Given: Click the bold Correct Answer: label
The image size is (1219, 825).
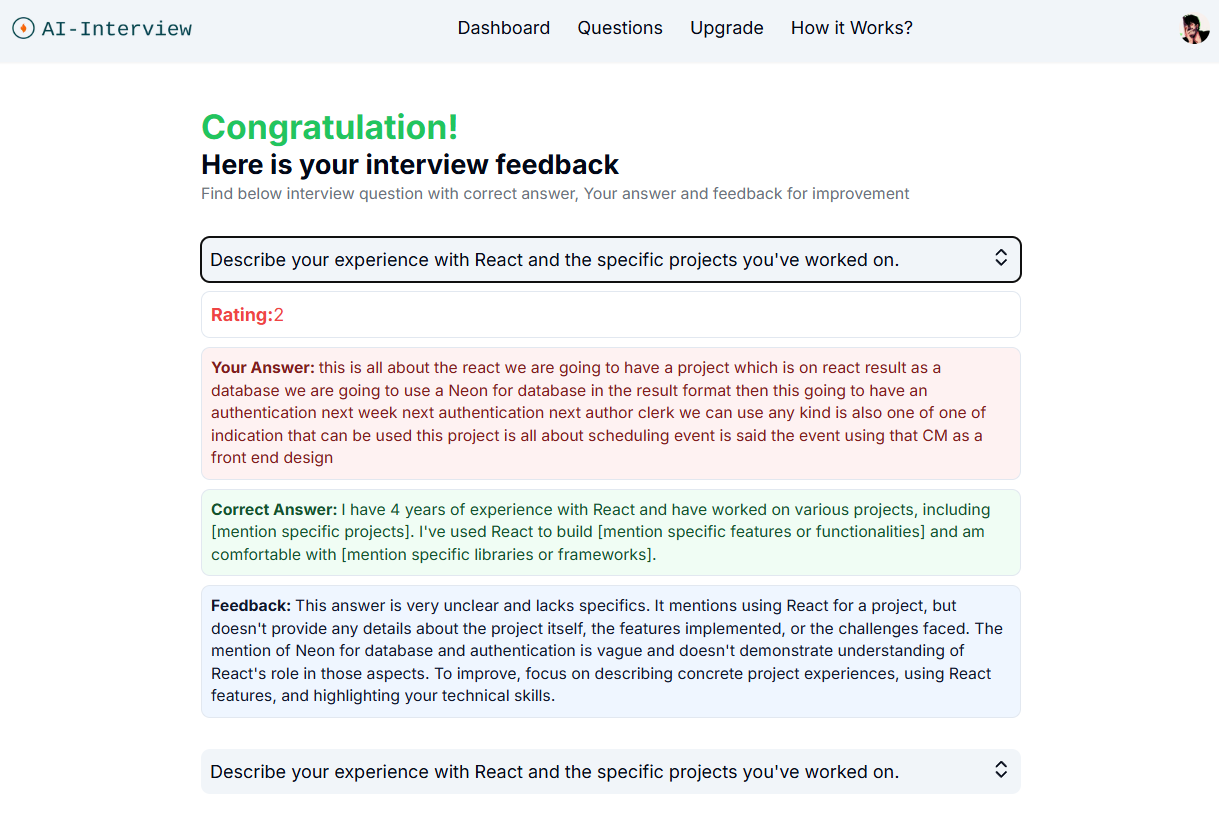Looking at the screenshot, I should [x=274, y=510].
